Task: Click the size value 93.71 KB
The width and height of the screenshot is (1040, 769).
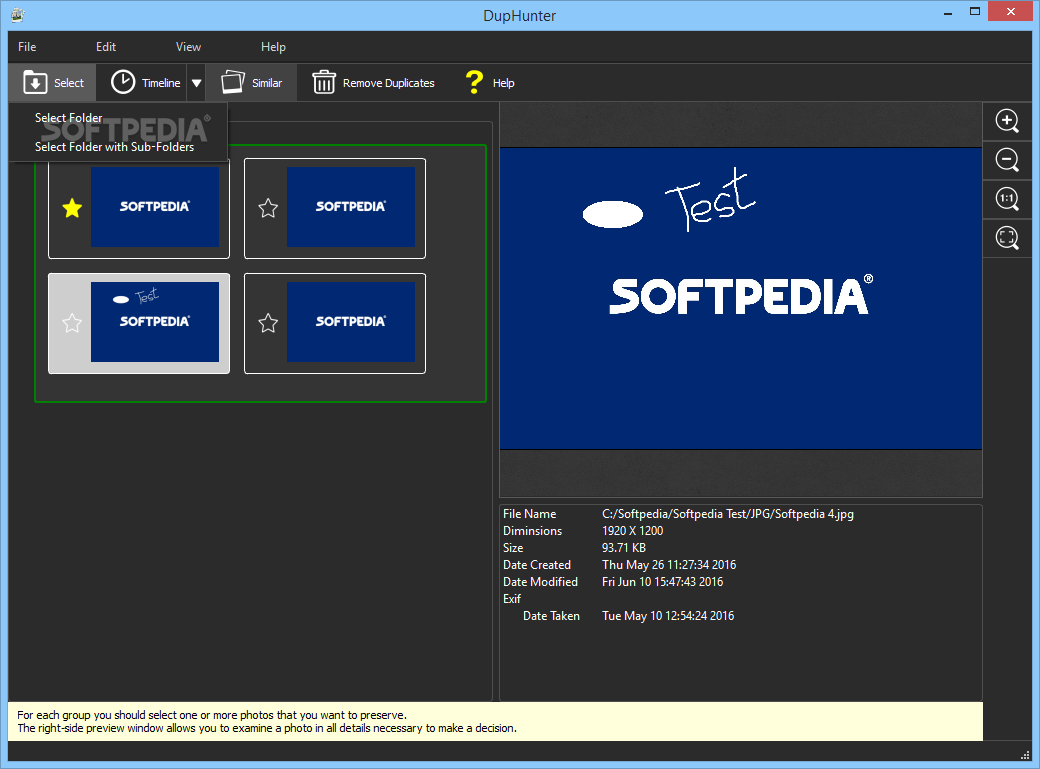Action: [x=623, y=548]
